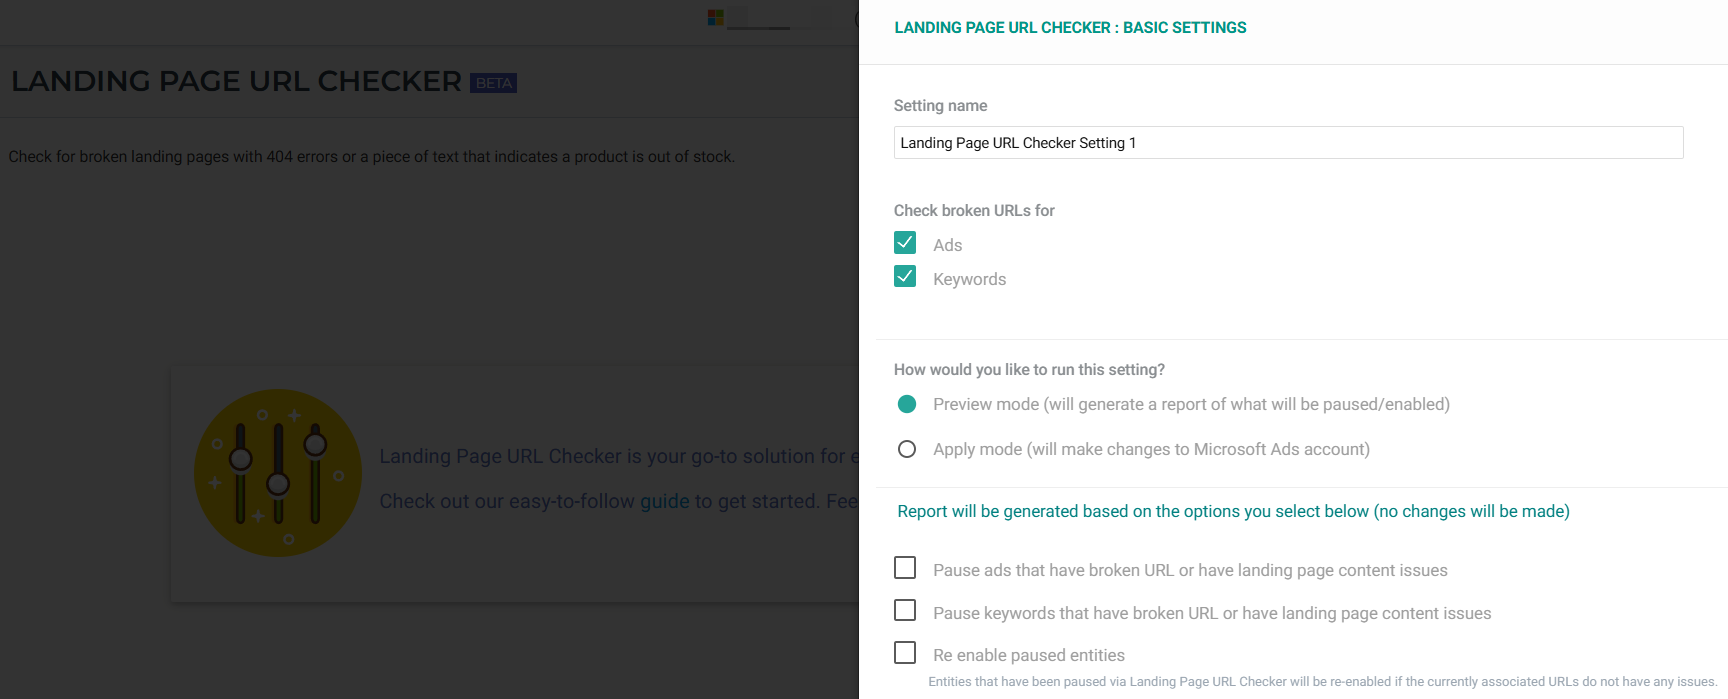Select Apply mode radio button
Viewport: 1728px width, 699px height.
click(907, 449)
